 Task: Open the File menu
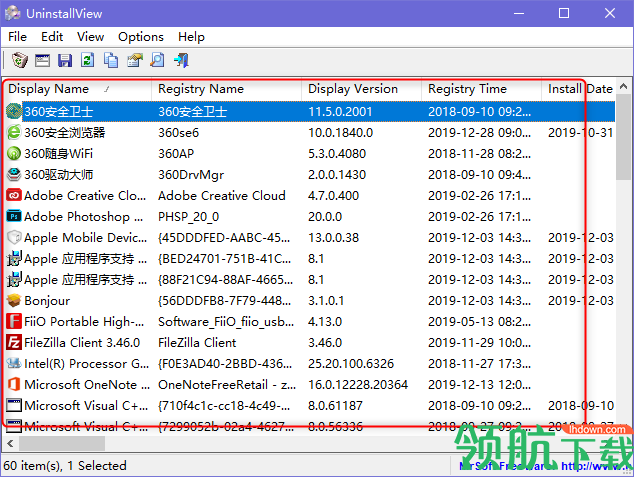coord(17,37)
